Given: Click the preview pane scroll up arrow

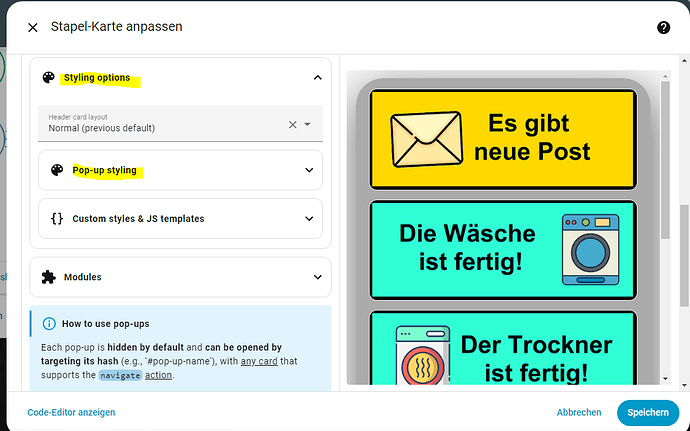Looking at the screenshot, I should [665, 76].
